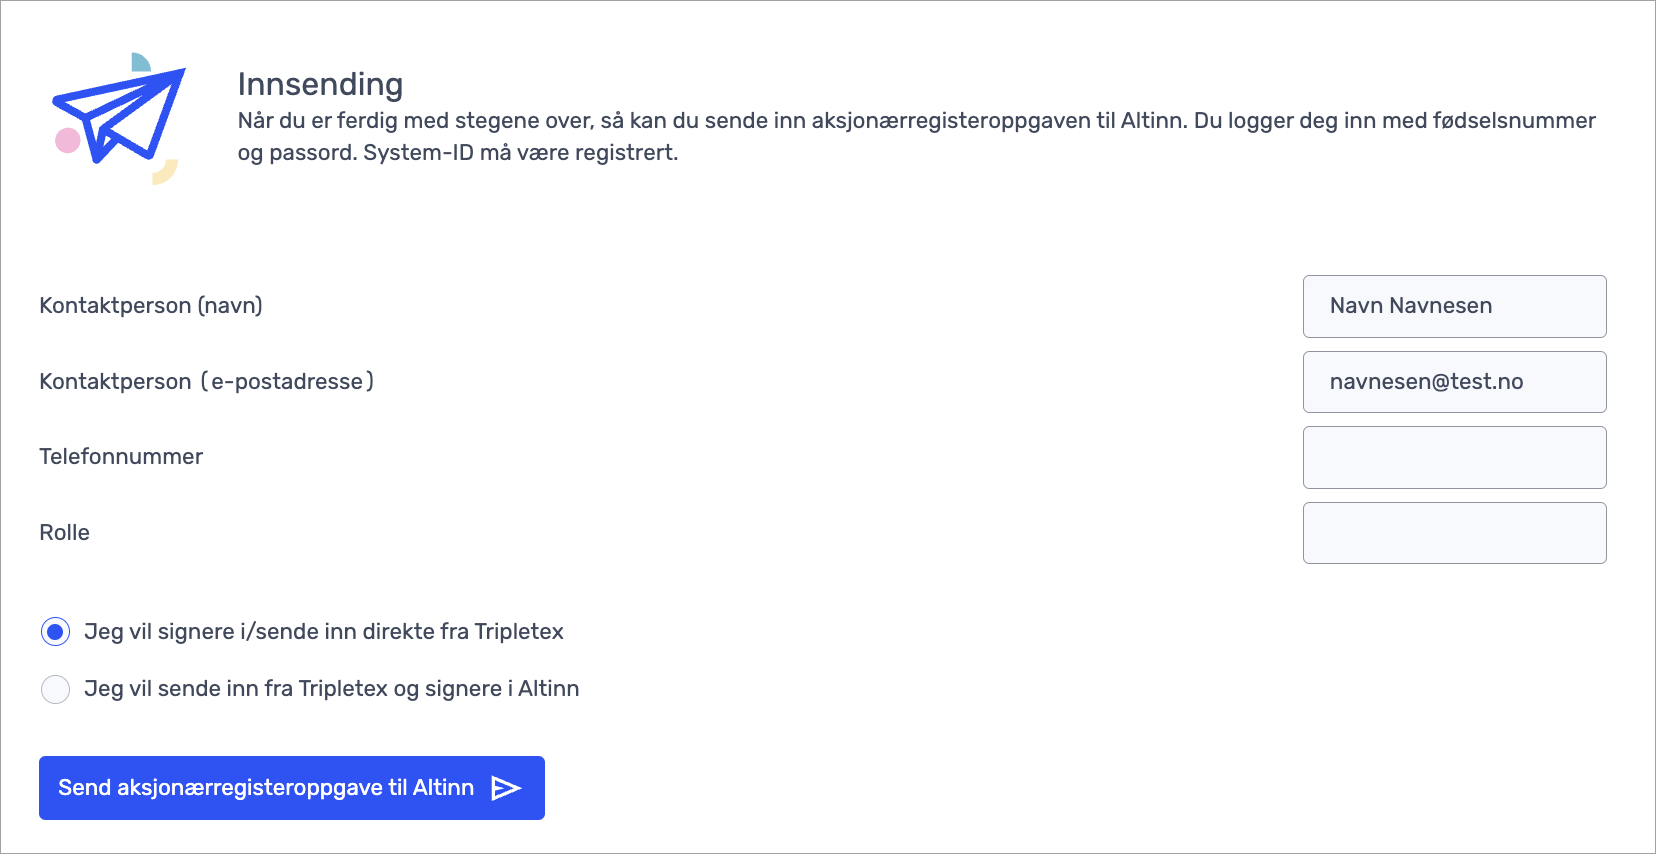The image size is (1656, 854).
Task: Focus the contact person name field
Action: (1454, 306)
